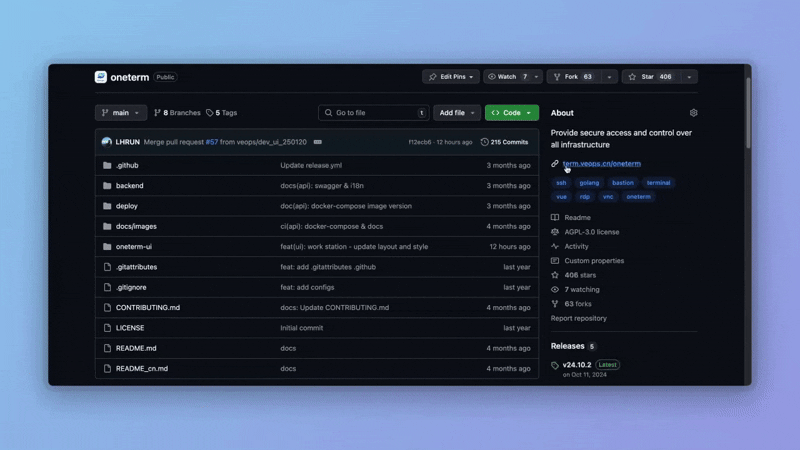Open the term.veops.cn/oneterm website link

click(601, 163)
